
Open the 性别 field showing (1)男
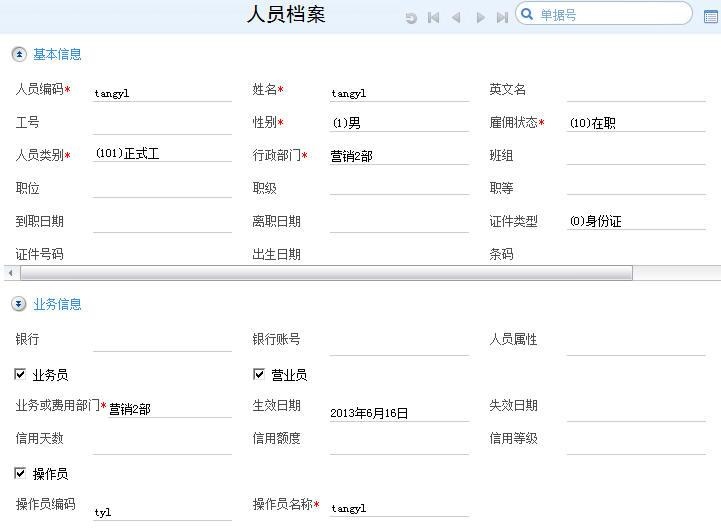(x=399, y=123)
